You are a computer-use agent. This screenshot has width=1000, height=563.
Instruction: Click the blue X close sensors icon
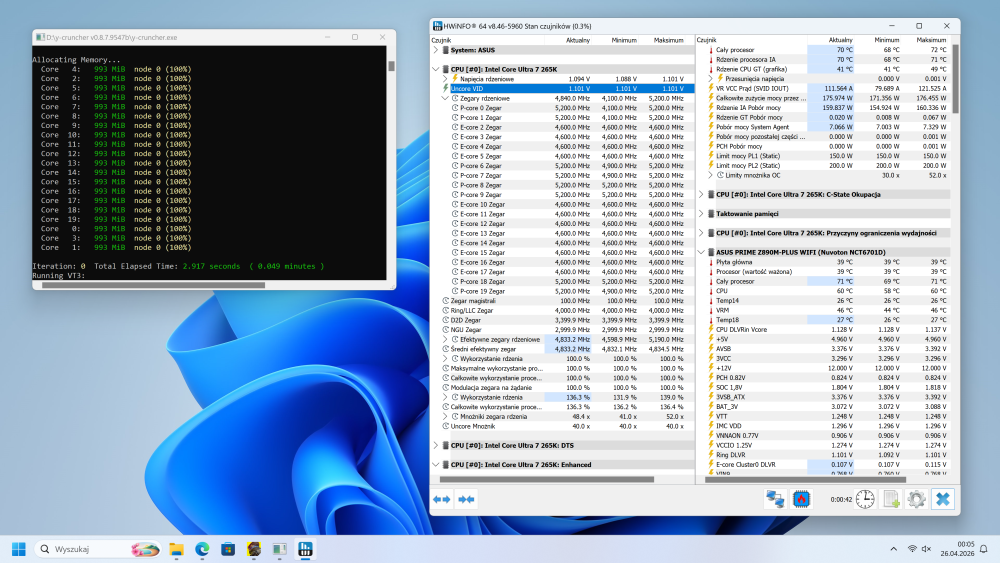[x=943, y=499]
